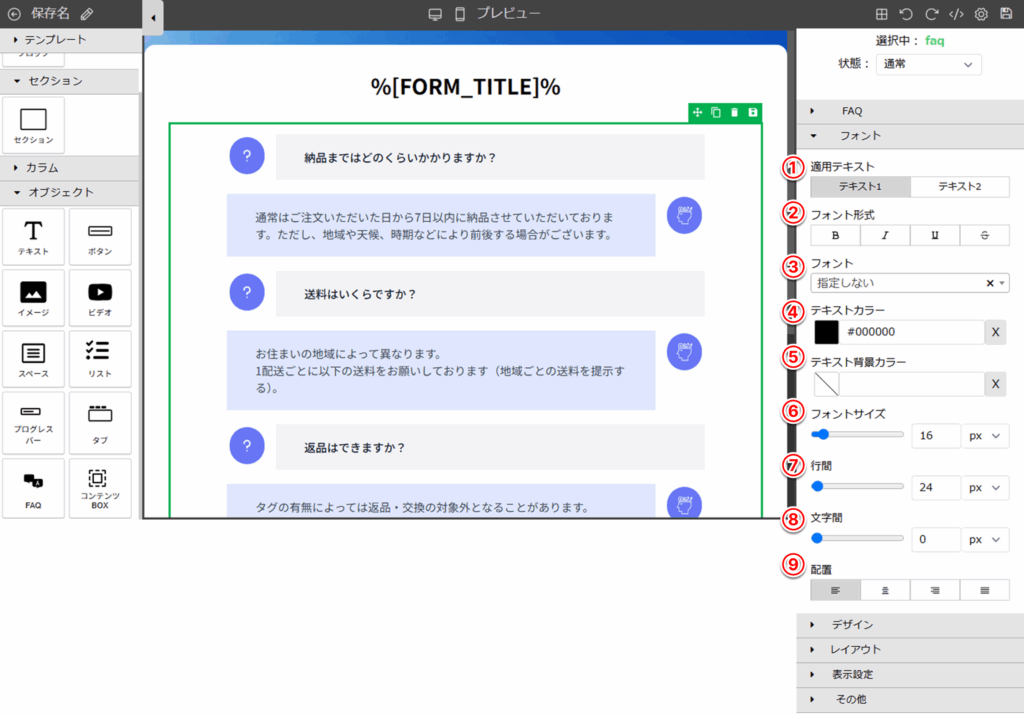The image size is (1024, 715).
Task: Open the 状態 dropdown set to 通常
Action: pyautogui.click(x=928, y=64)
